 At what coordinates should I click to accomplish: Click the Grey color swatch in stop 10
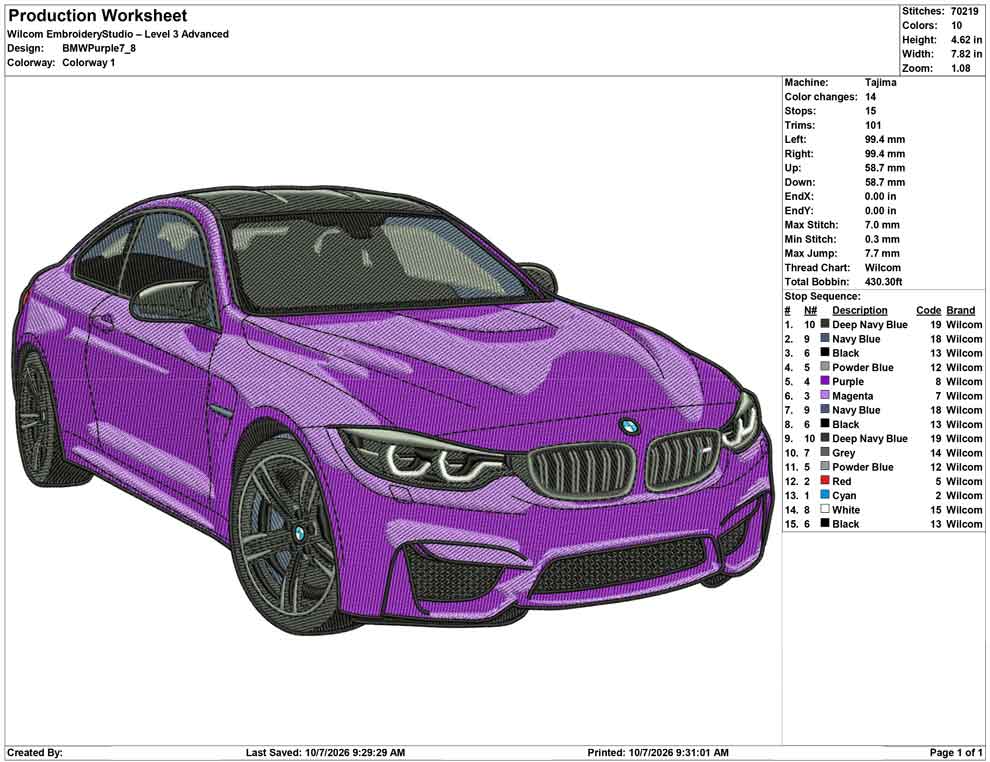click(825, 452)
